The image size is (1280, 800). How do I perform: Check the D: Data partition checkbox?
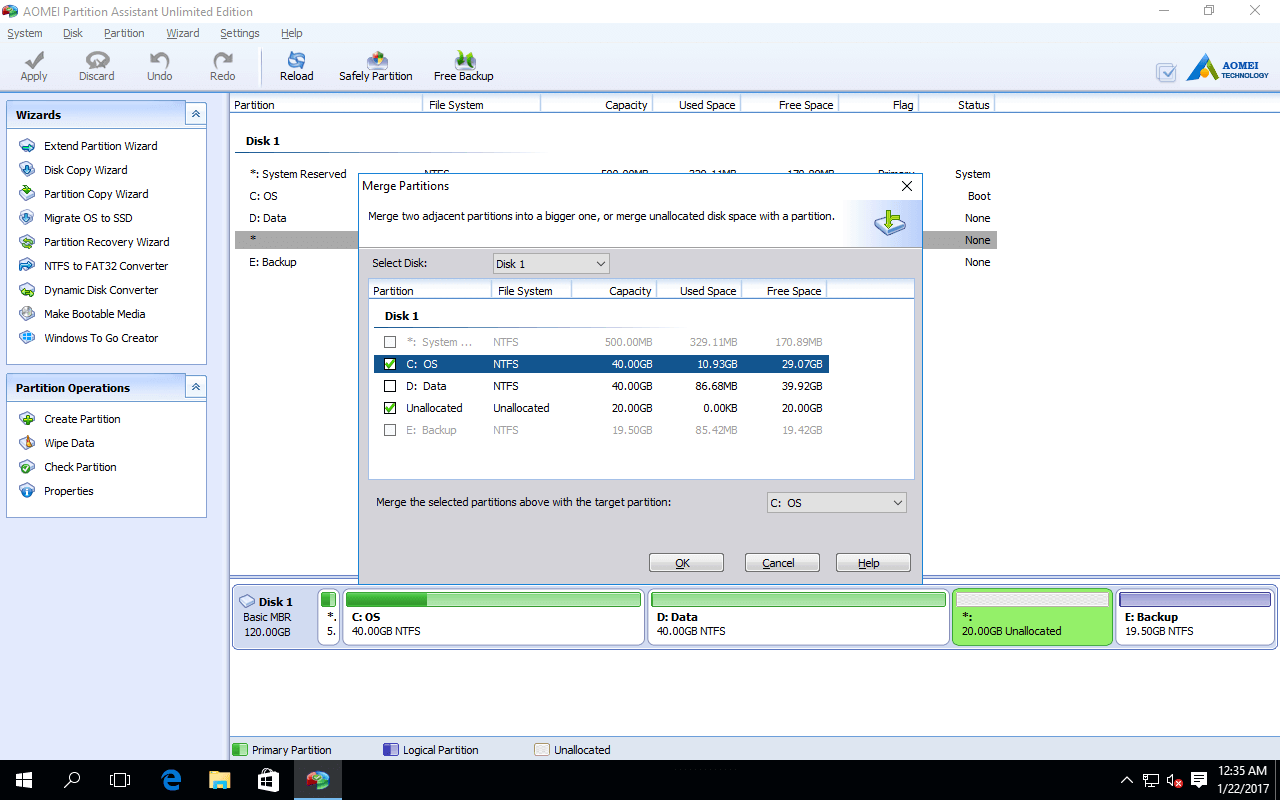tap(390, 386)
